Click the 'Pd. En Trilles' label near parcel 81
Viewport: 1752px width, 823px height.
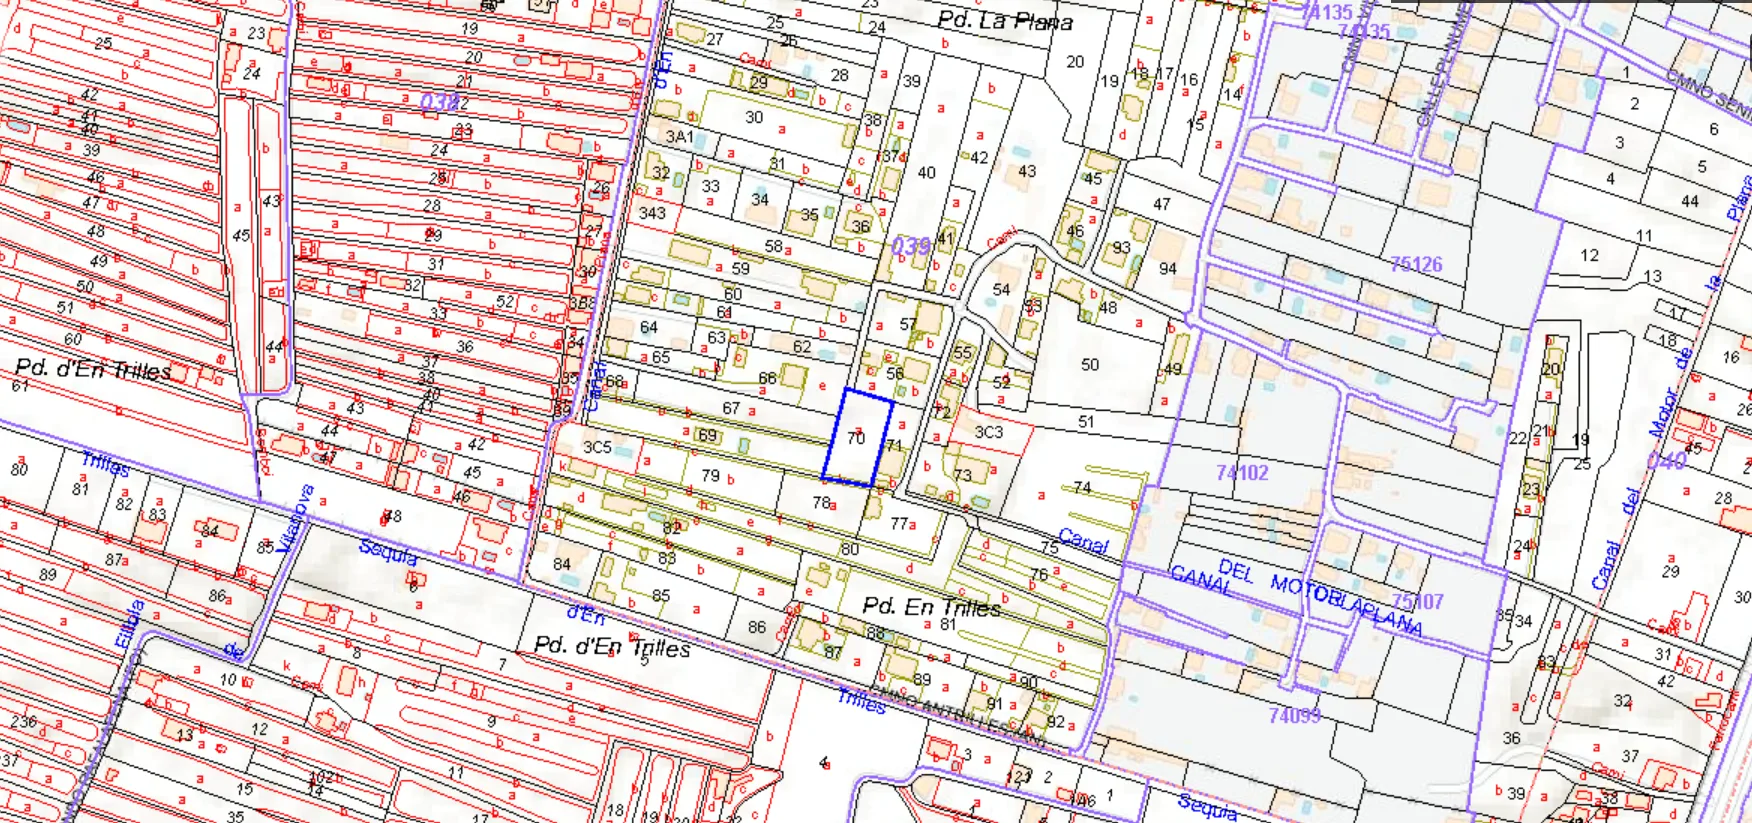coord(931,607)
